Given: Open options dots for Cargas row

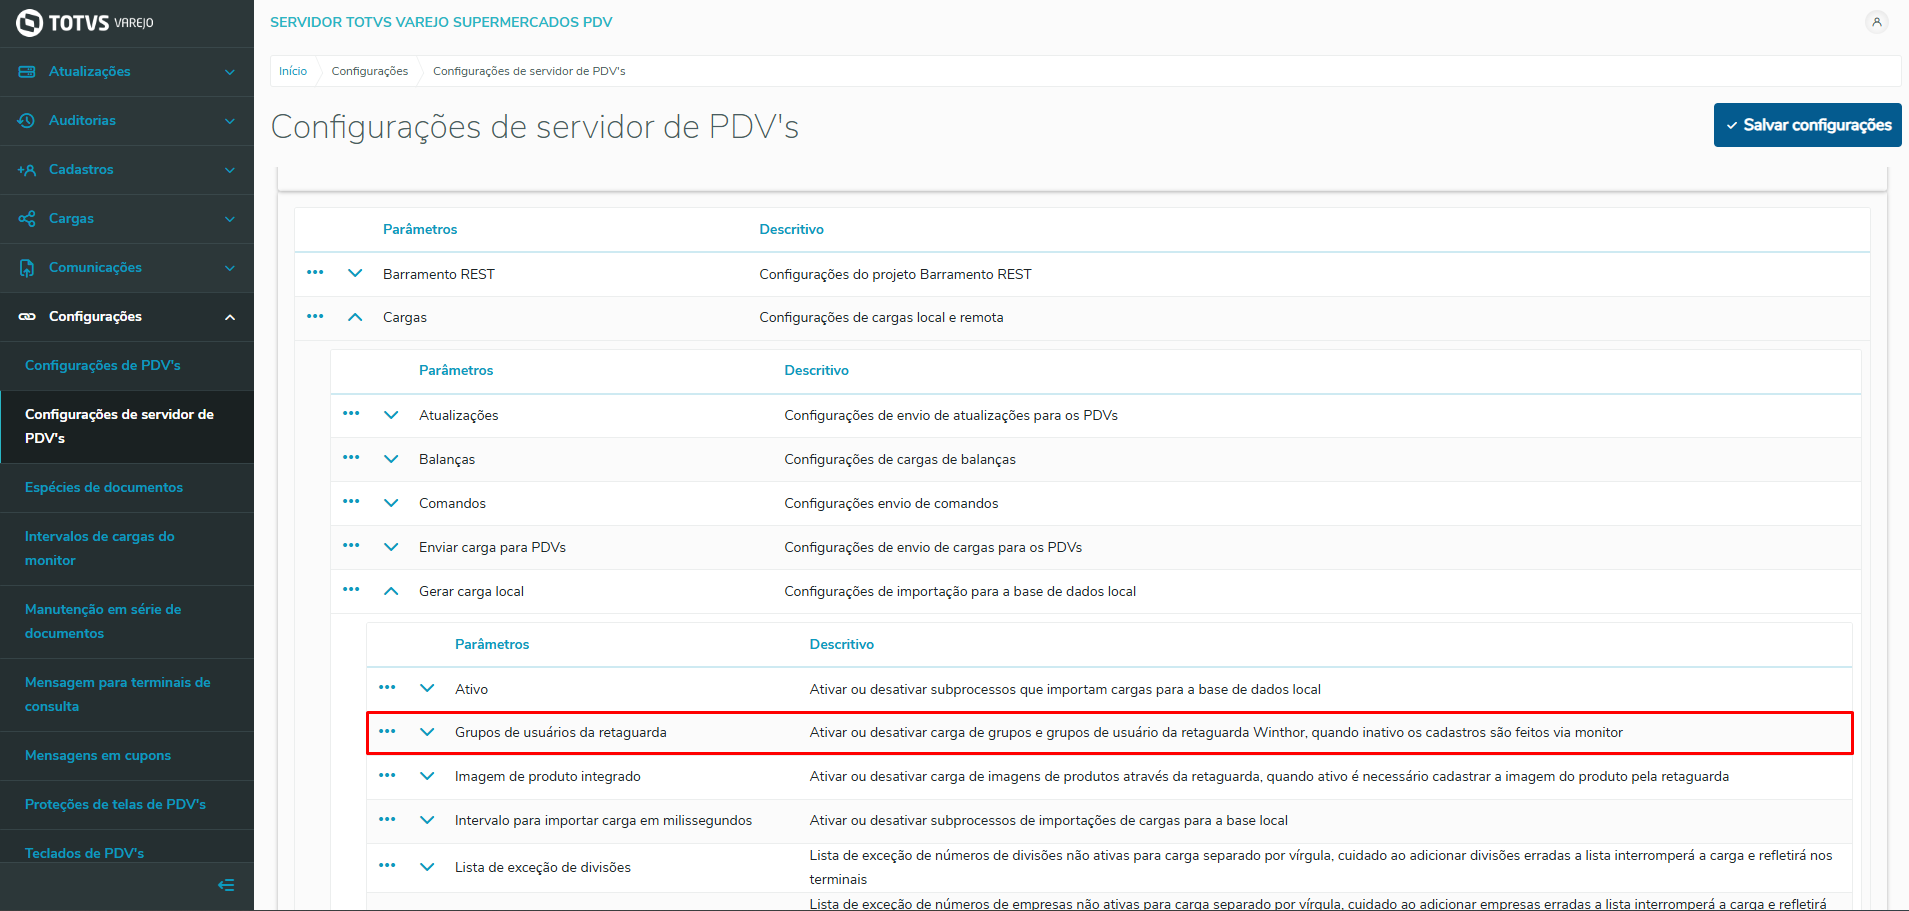Looking at the screenshot, I should pos(315,317).
